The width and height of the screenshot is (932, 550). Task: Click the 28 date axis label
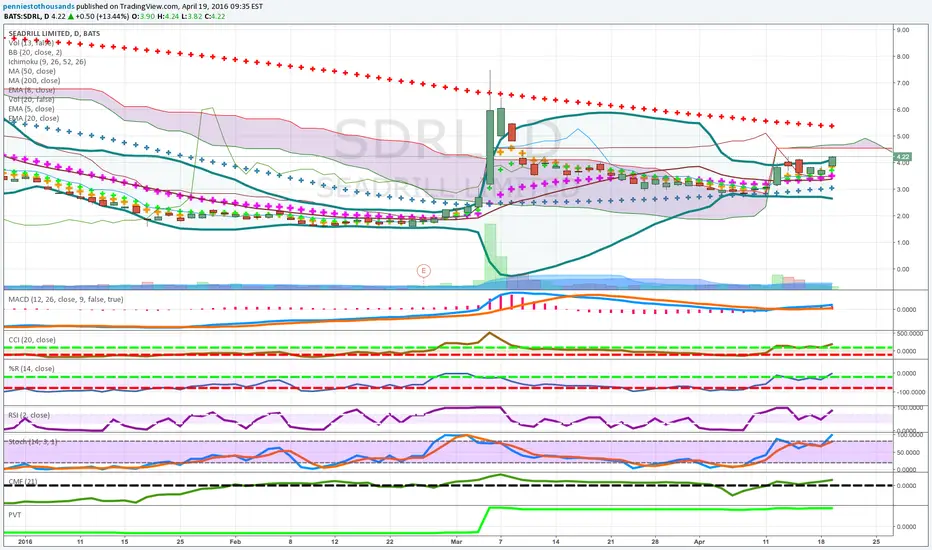point(656,542)
